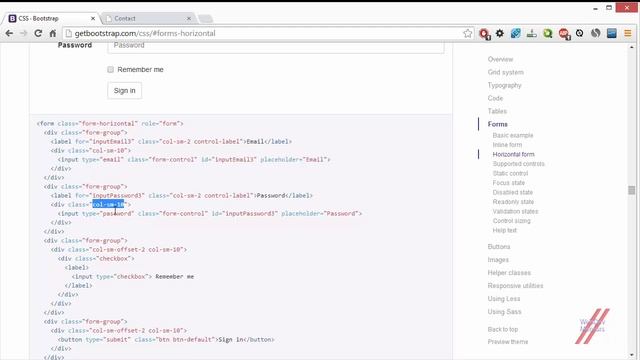Open a new tab with the blank tab button
The width and height of the screenshot is (640, 360).
pyautogui.click(x=205, y=18)
